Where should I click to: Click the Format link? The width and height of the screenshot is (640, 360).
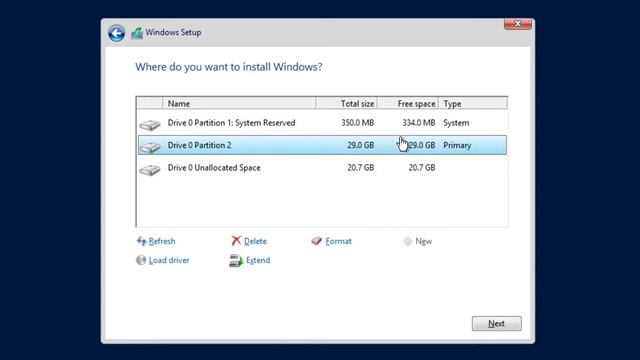pyautogui.click(x=338, y=241)
